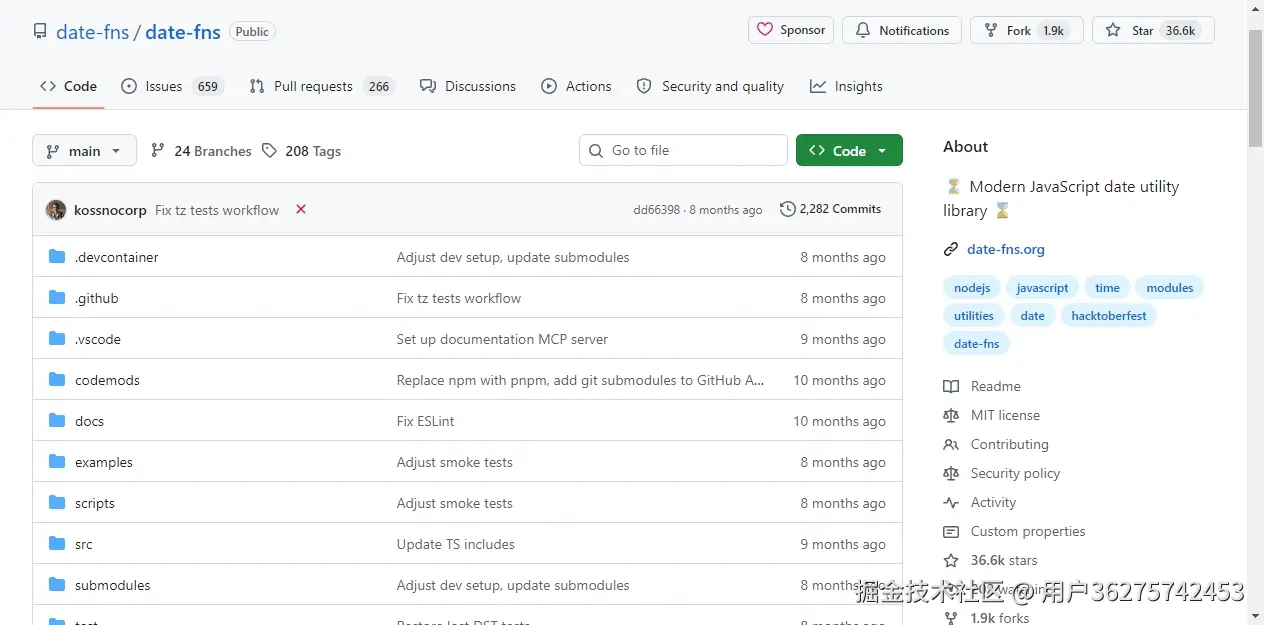Click kossnocorp's avatar thumbnail

coord(56,210)
